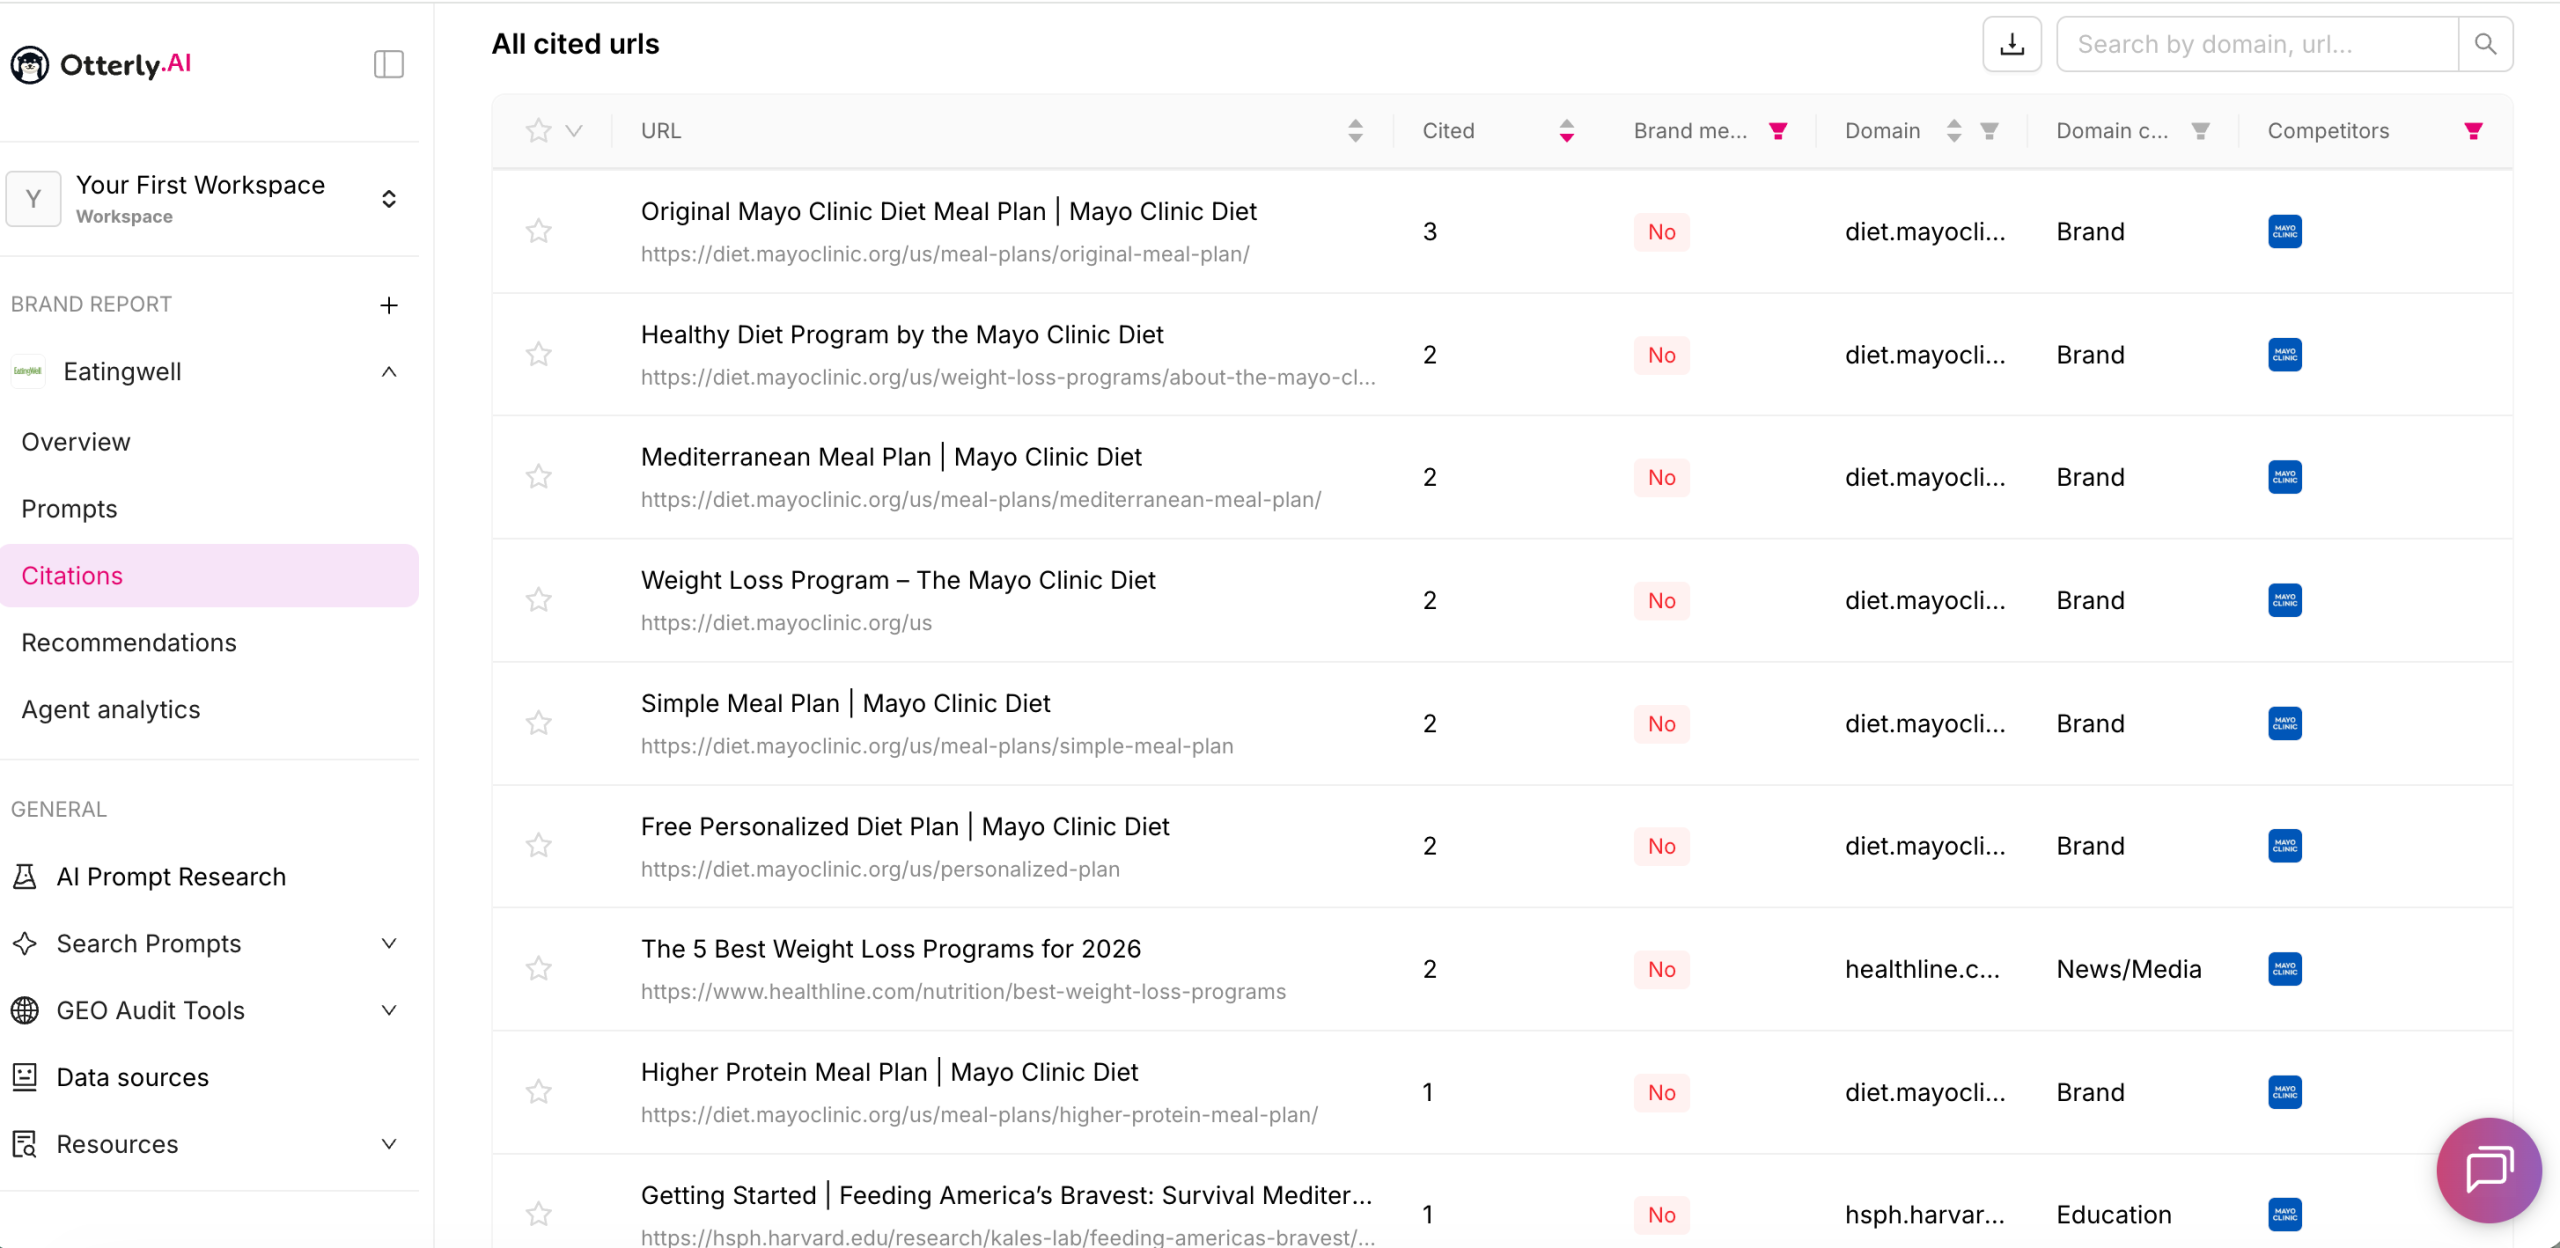Click Mayo Clinic competitor icon in Original Meal Plan row
This screenshot has width=2560, height=1248.
(x=2285, y=232)
